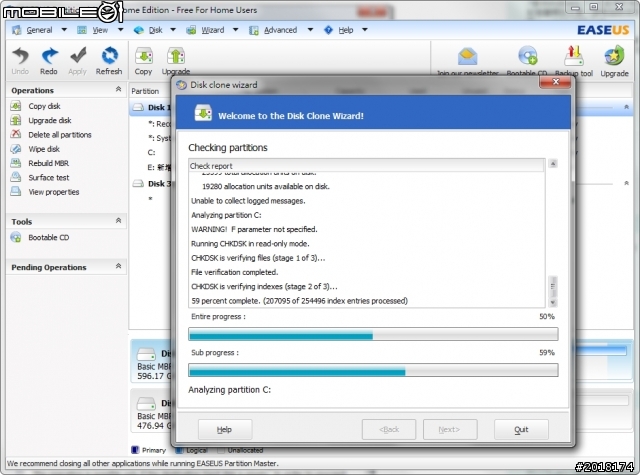640x475 pixels.
Task: Click the Entire progress bar
Action: (x=373, y=334)
